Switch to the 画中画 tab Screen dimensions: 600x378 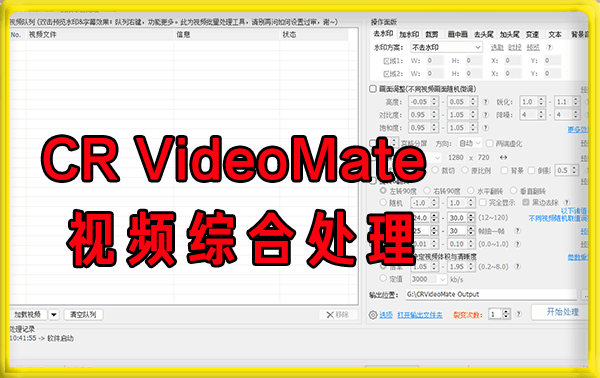coord(458,34)
